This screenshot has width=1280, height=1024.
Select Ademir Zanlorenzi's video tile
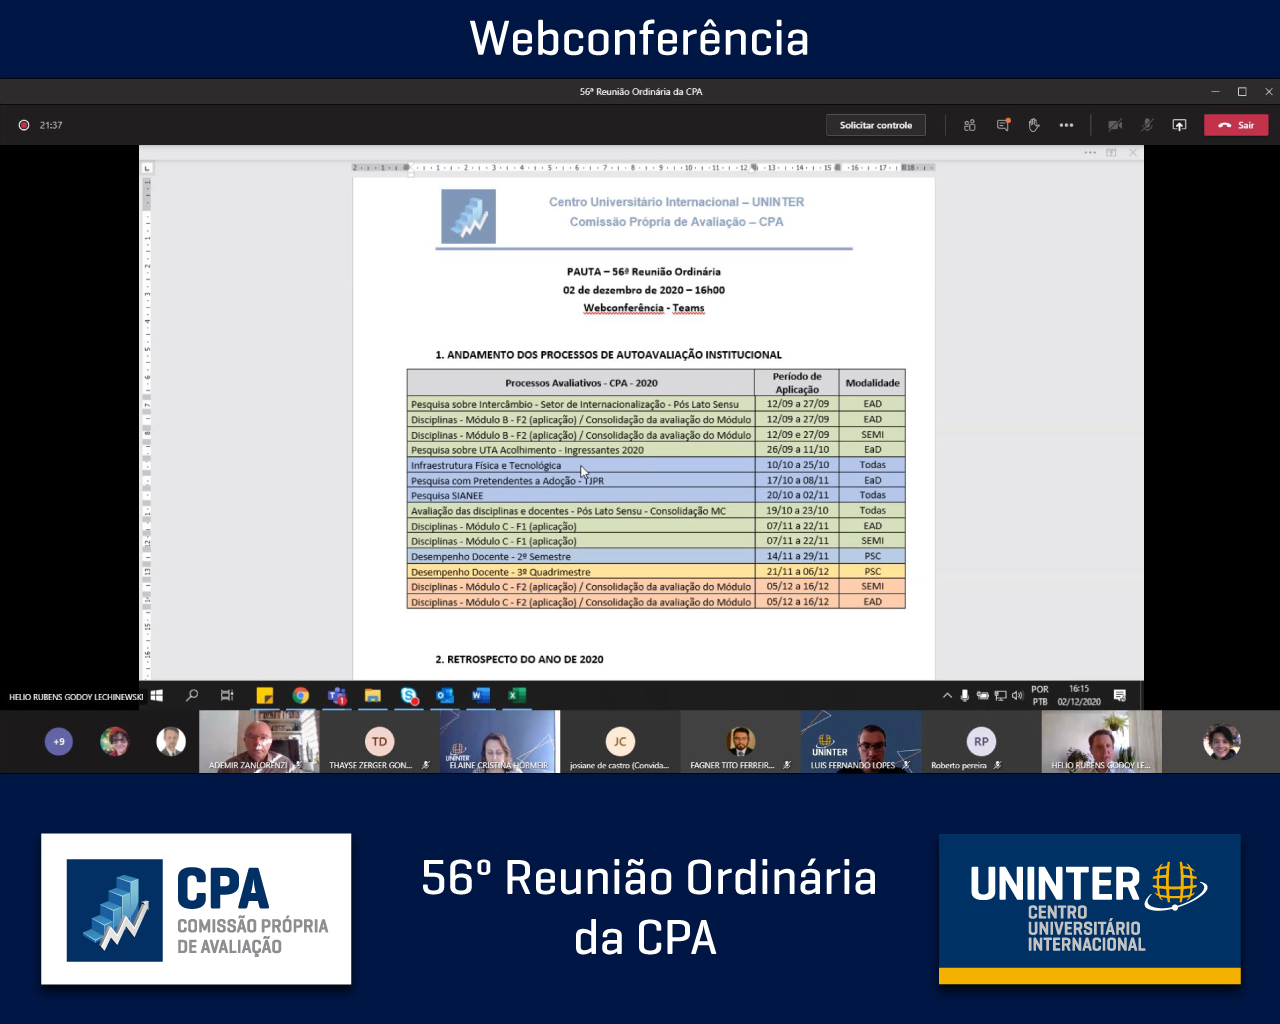click(x=259, y=741)
